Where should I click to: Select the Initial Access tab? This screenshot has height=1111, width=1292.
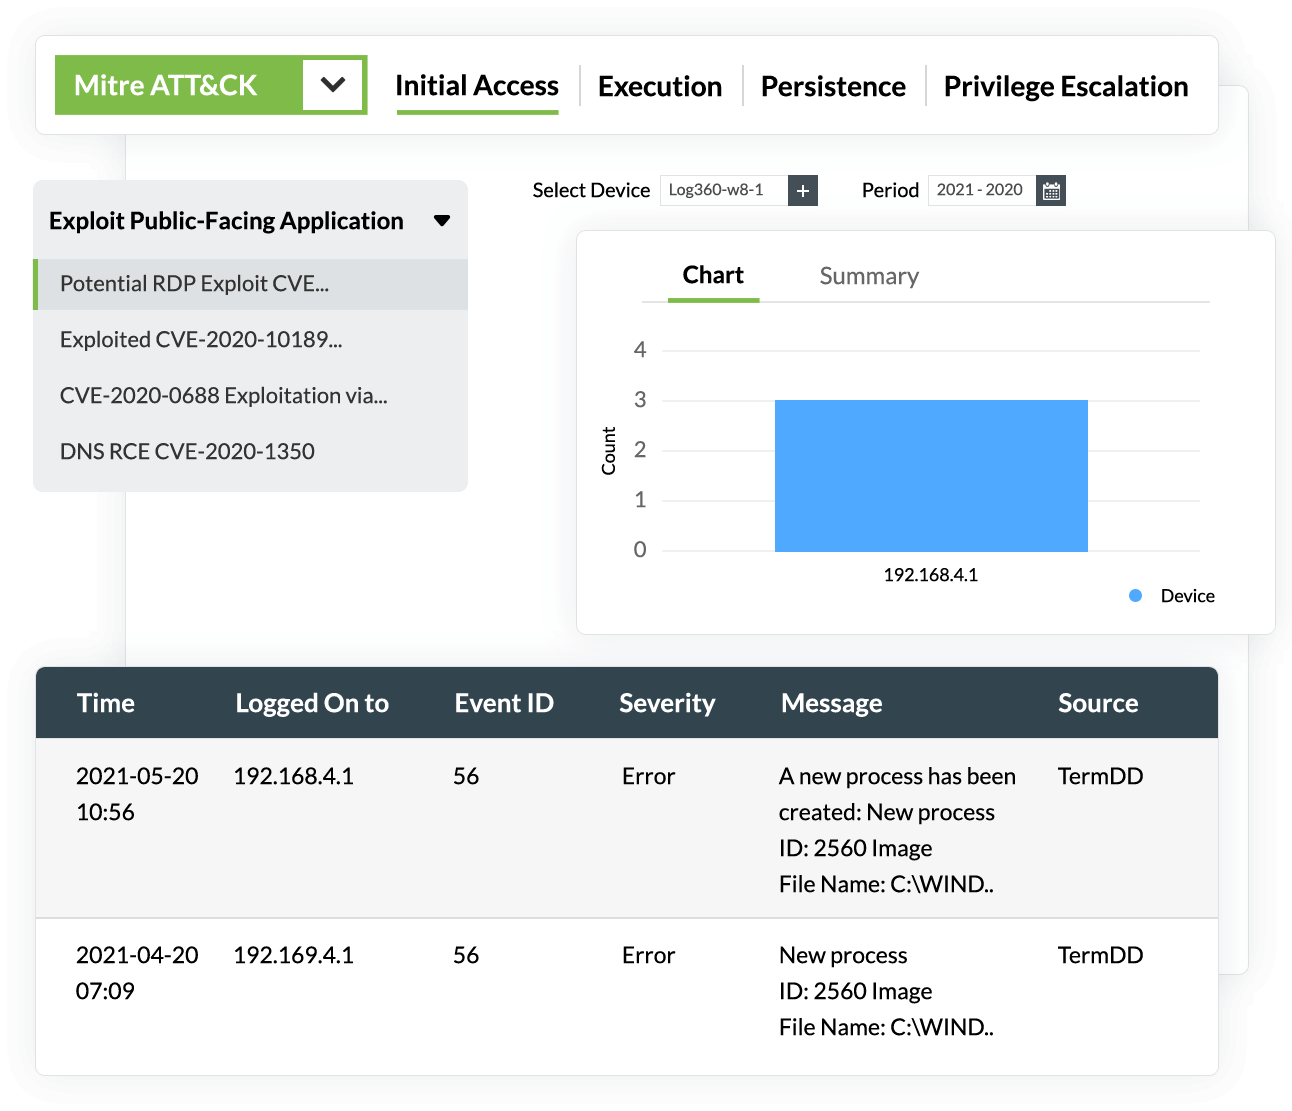pos(477,85)
